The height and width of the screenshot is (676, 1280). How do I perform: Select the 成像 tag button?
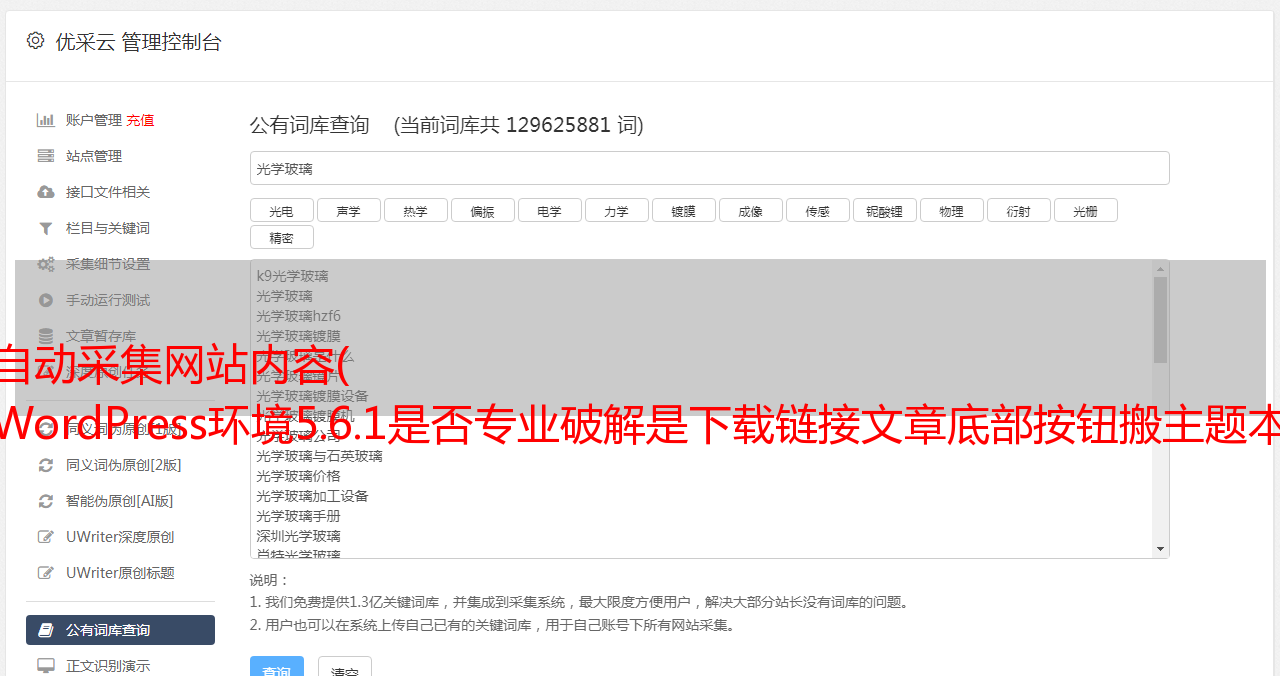[750, 210]
